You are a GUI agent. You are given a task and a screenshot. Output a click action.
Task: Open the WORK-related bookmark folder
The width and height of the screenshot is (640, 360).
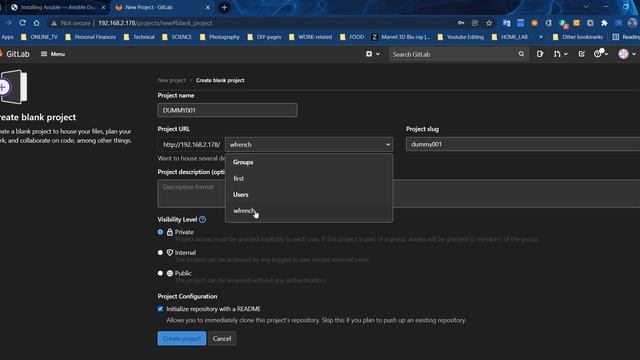pyautogui.click(x=311, y=37)
